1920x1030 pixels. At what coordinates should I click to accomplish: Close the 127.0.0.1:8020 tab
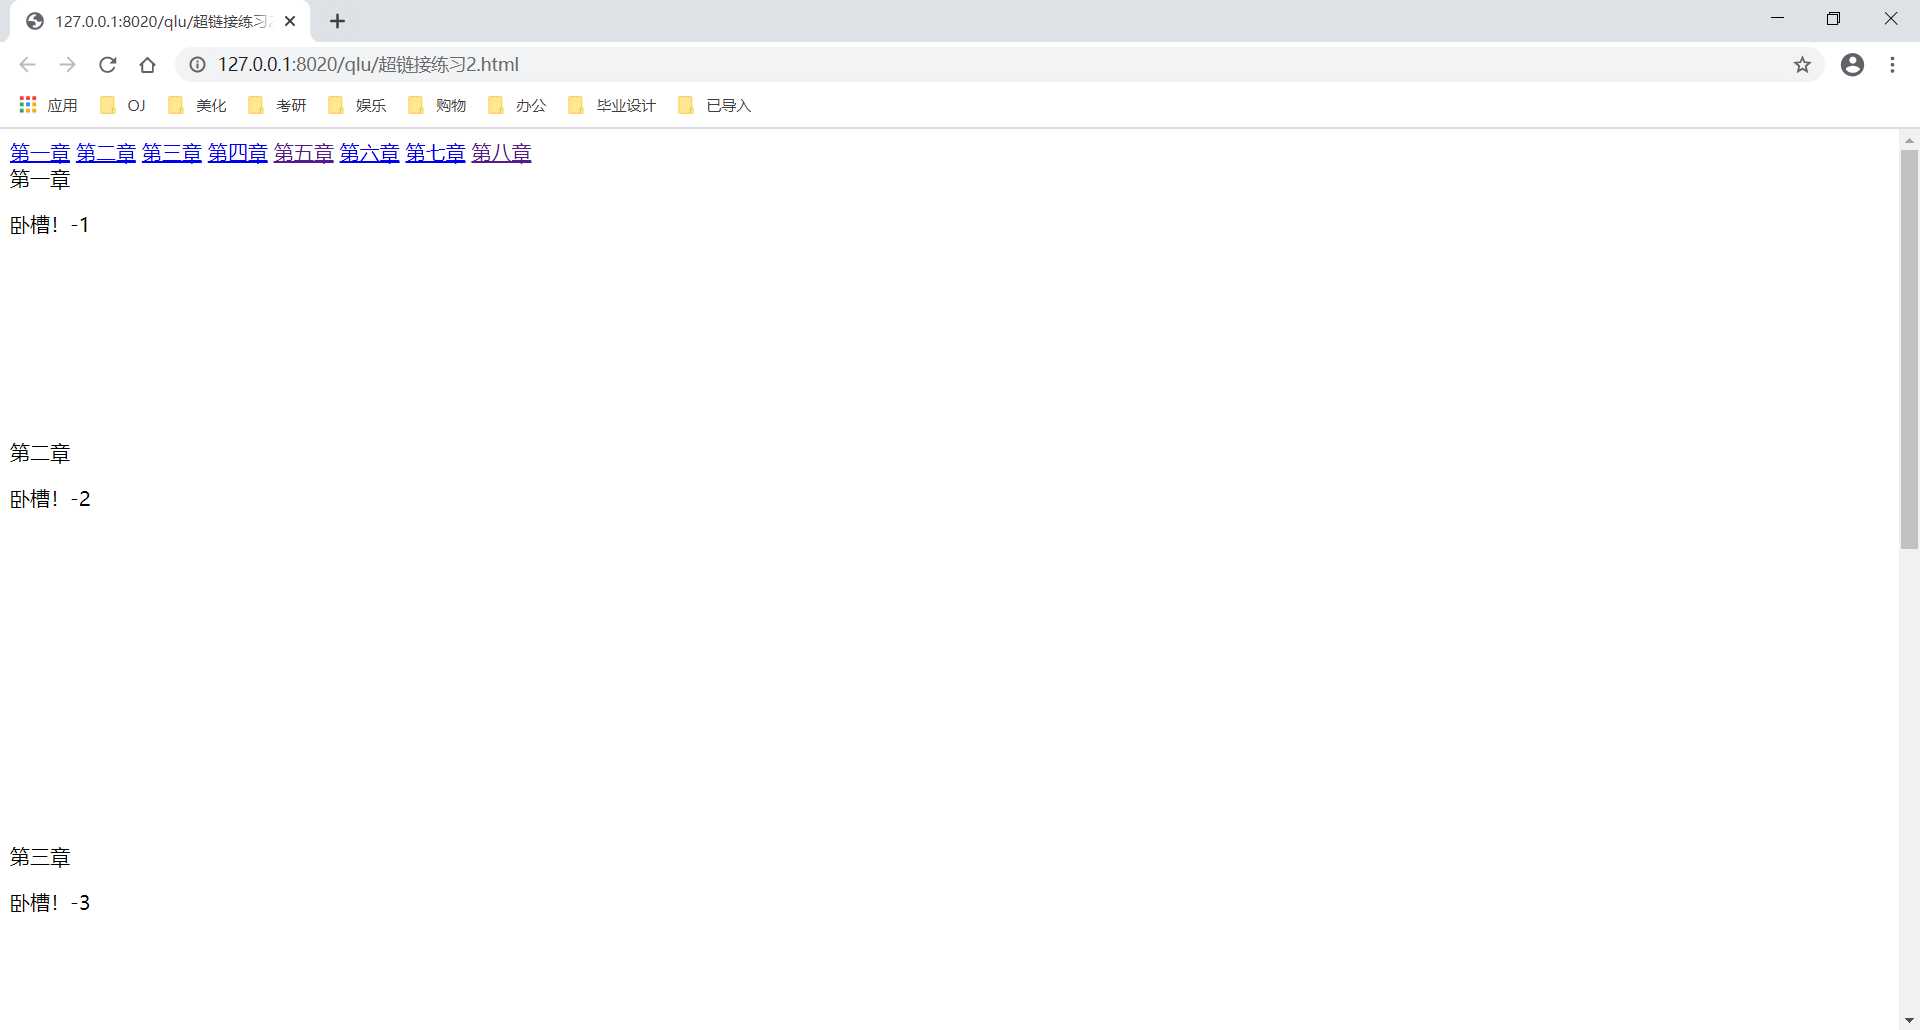click(x=290, y=21)
